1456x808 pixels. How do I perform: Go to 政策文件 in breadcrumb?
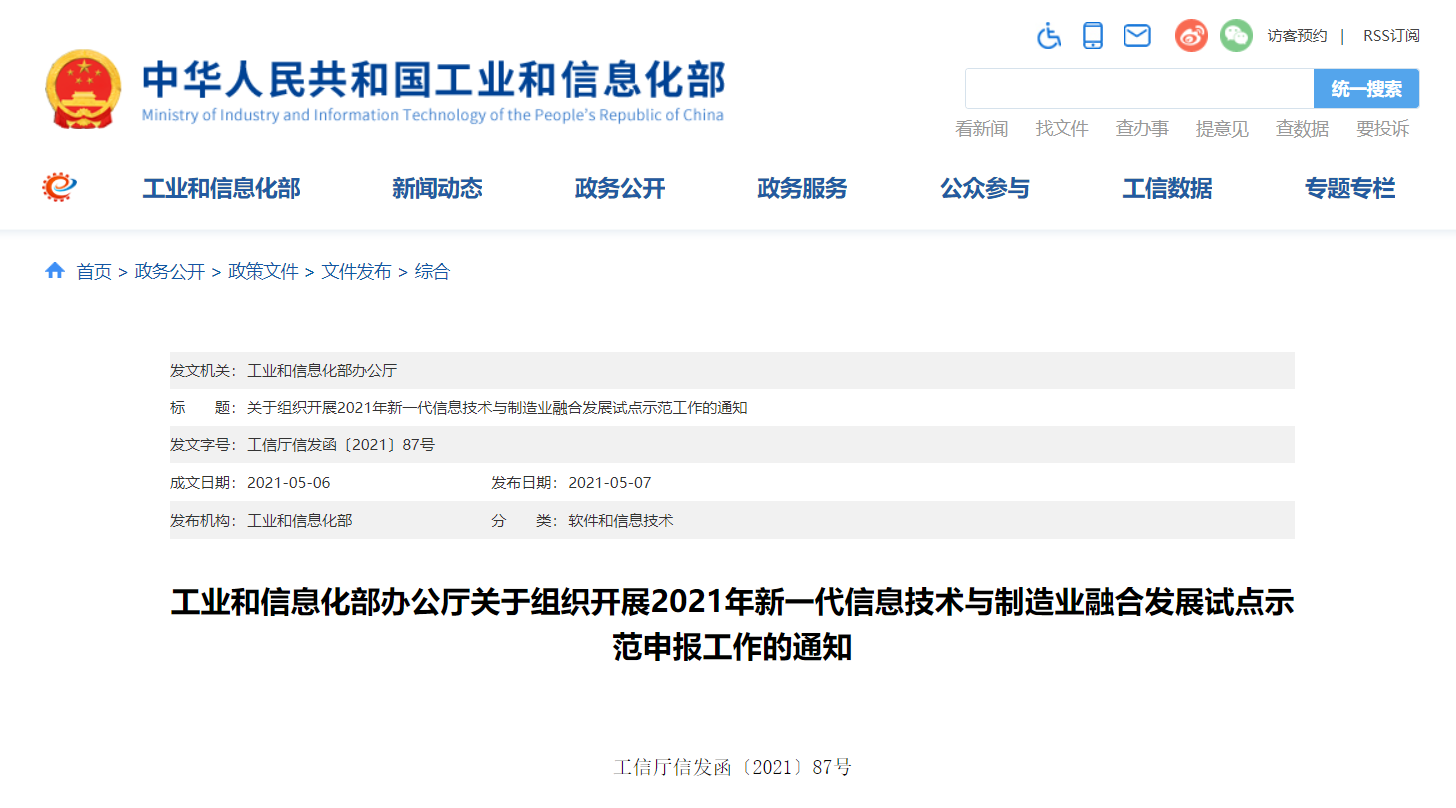point(263,271)
